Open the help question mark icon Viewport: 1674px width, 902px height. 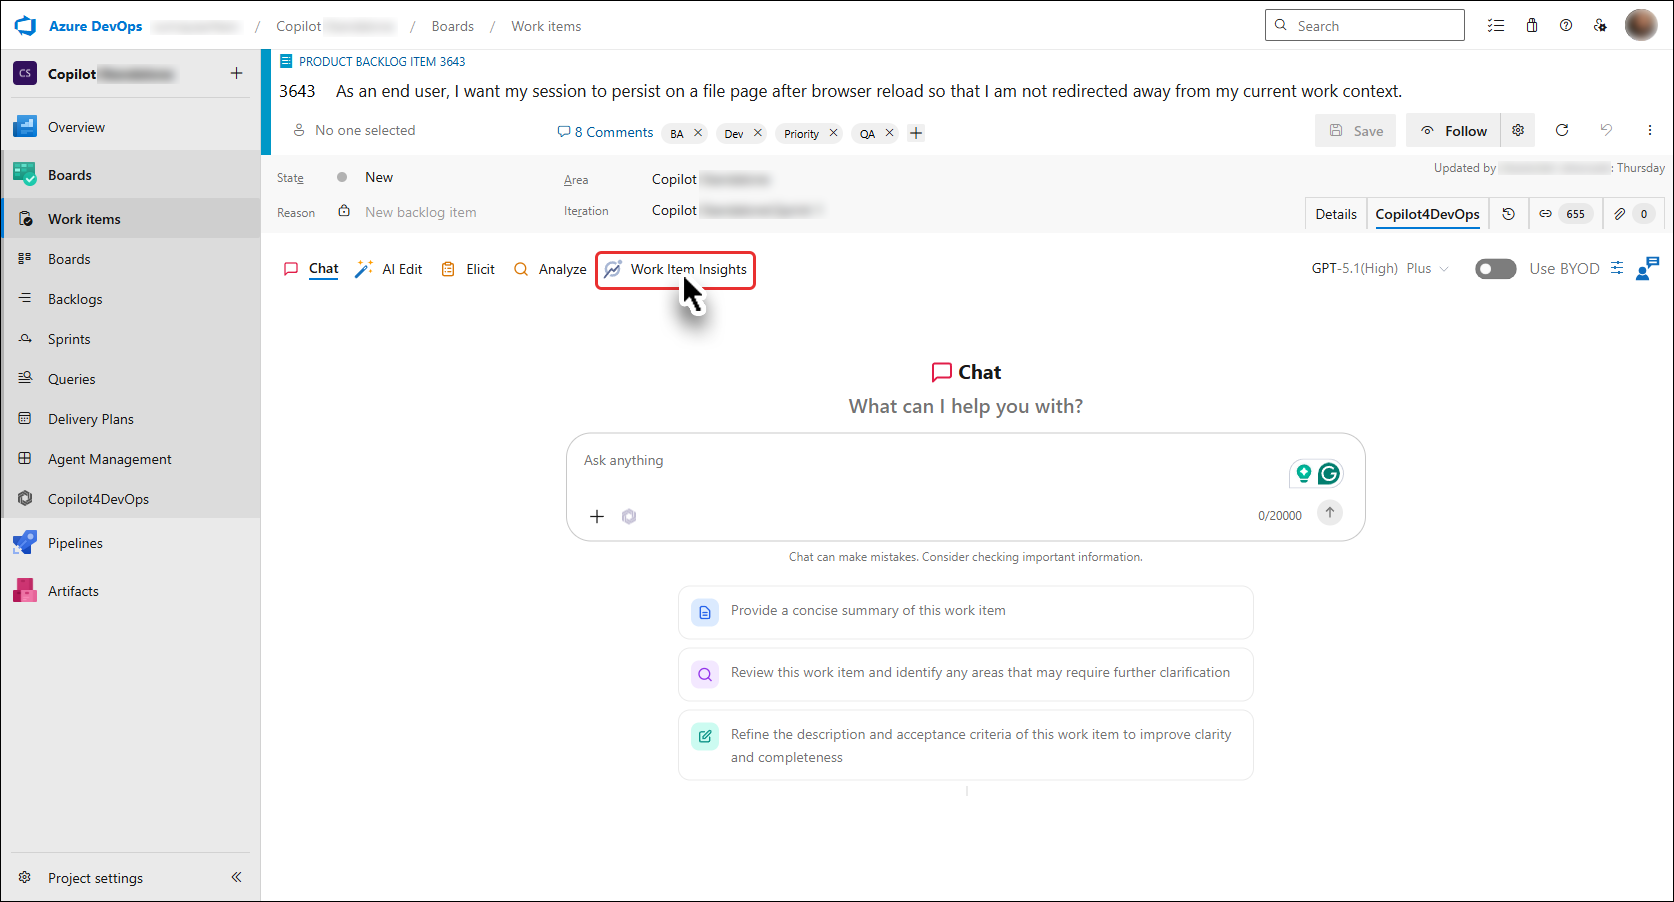pyautogui.click(x=1566, y=26)
